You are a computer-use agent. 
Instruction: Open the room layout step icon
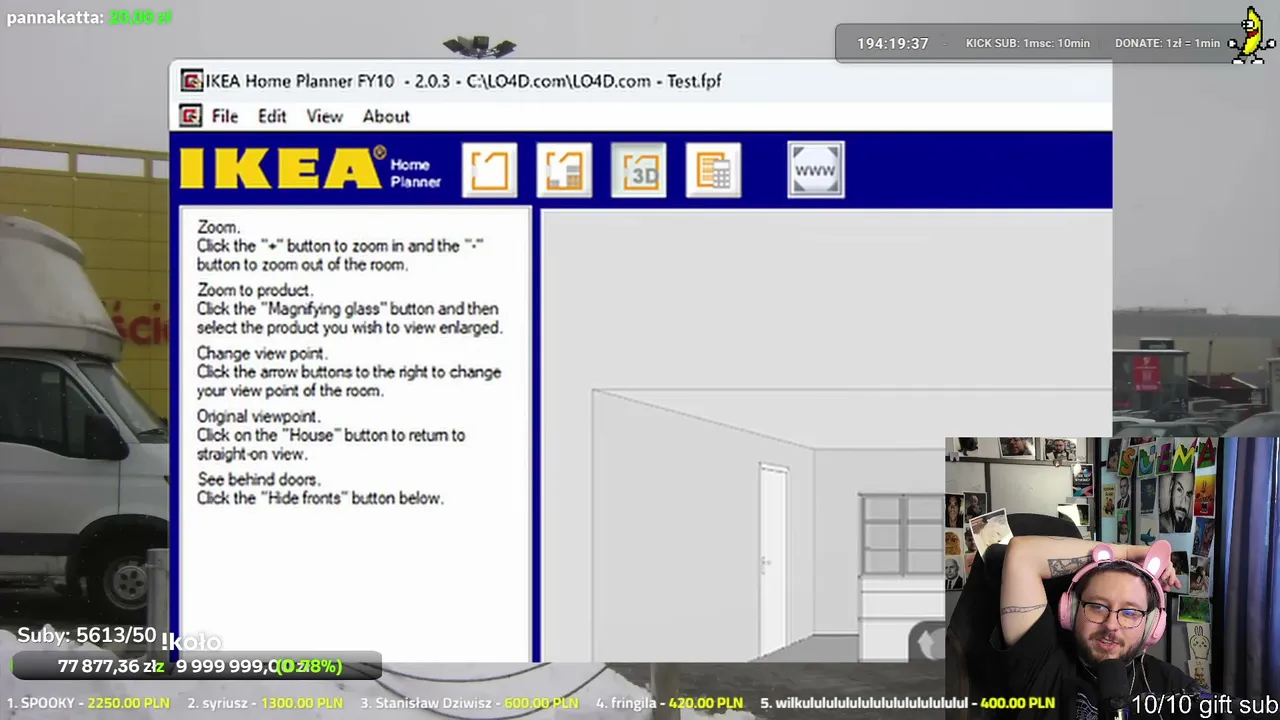point(490,170)
